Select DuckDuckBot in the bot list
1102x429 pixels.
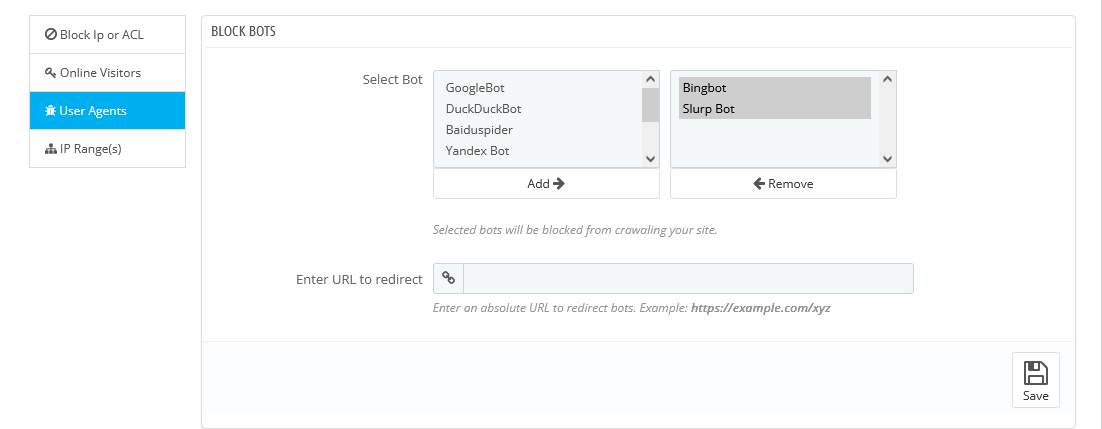click(483, 109)
